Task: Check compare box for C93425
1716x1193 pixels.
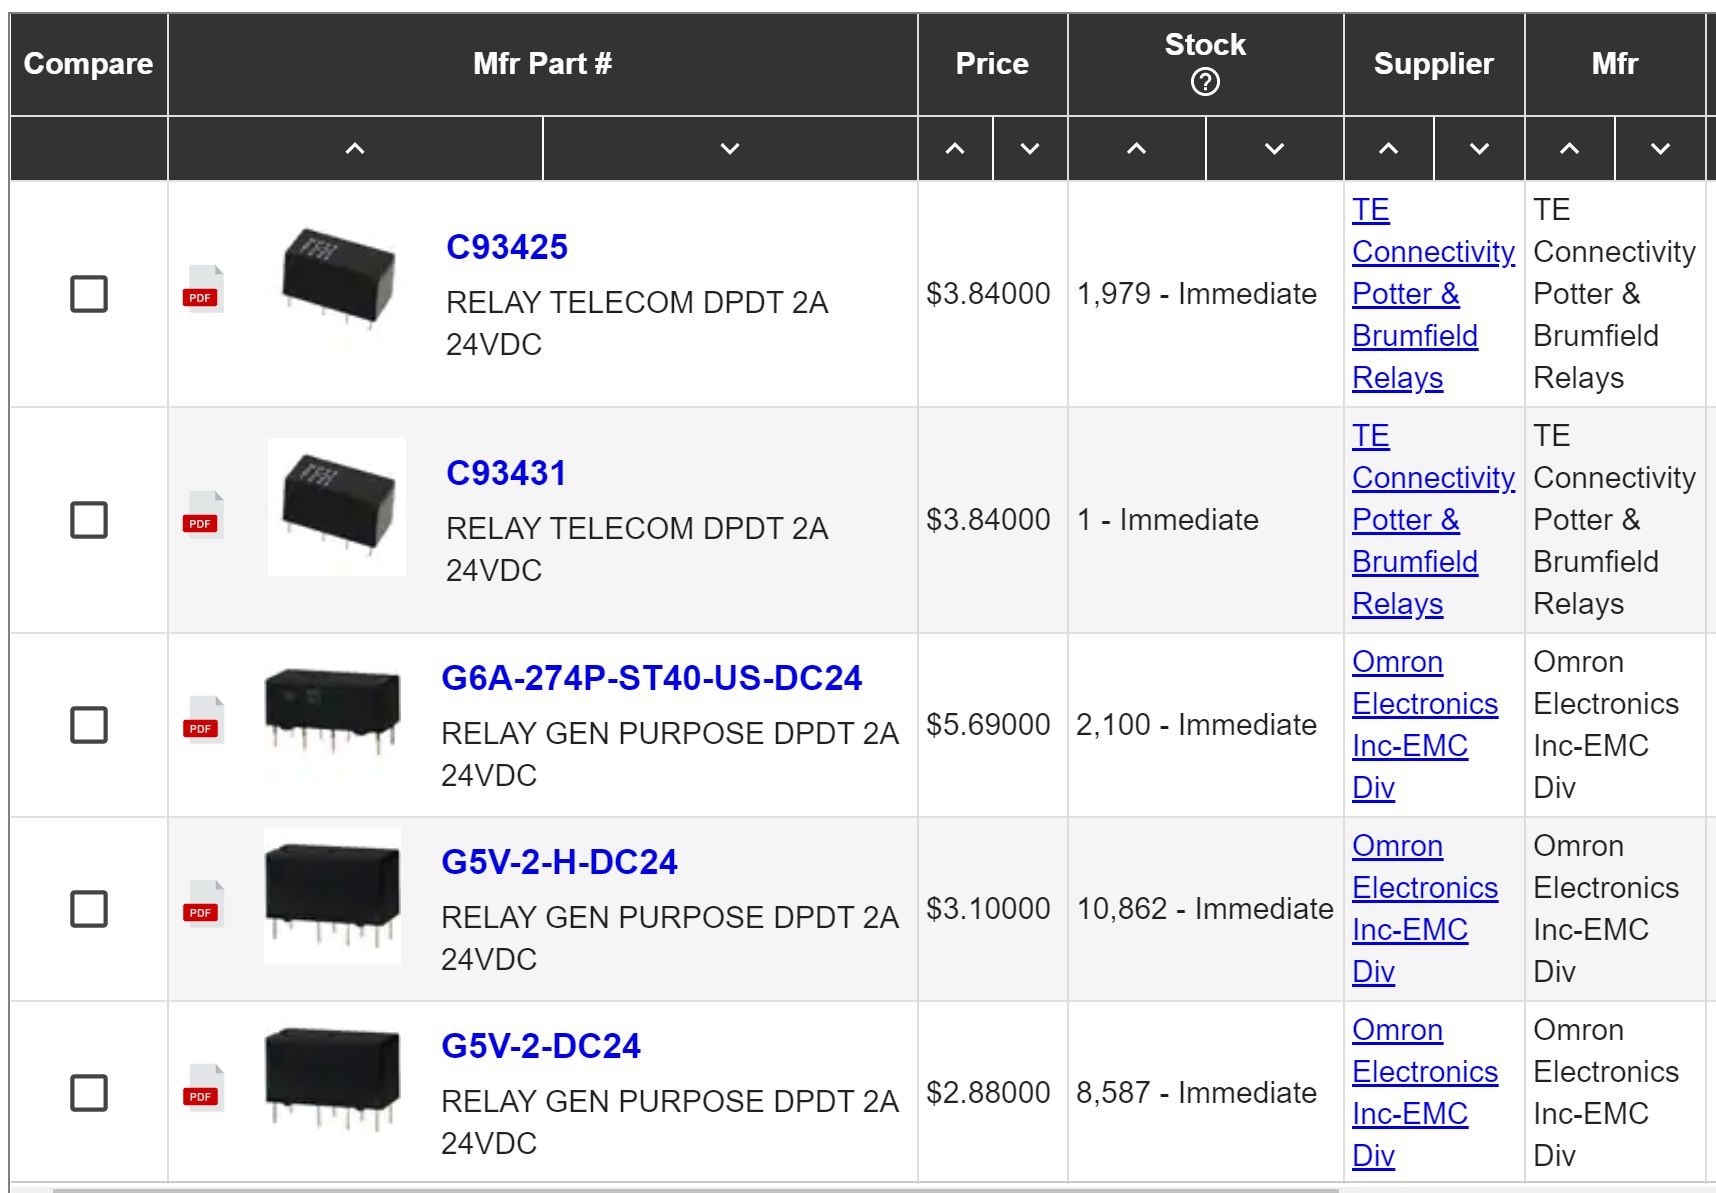Action: (x=89, y=294)
